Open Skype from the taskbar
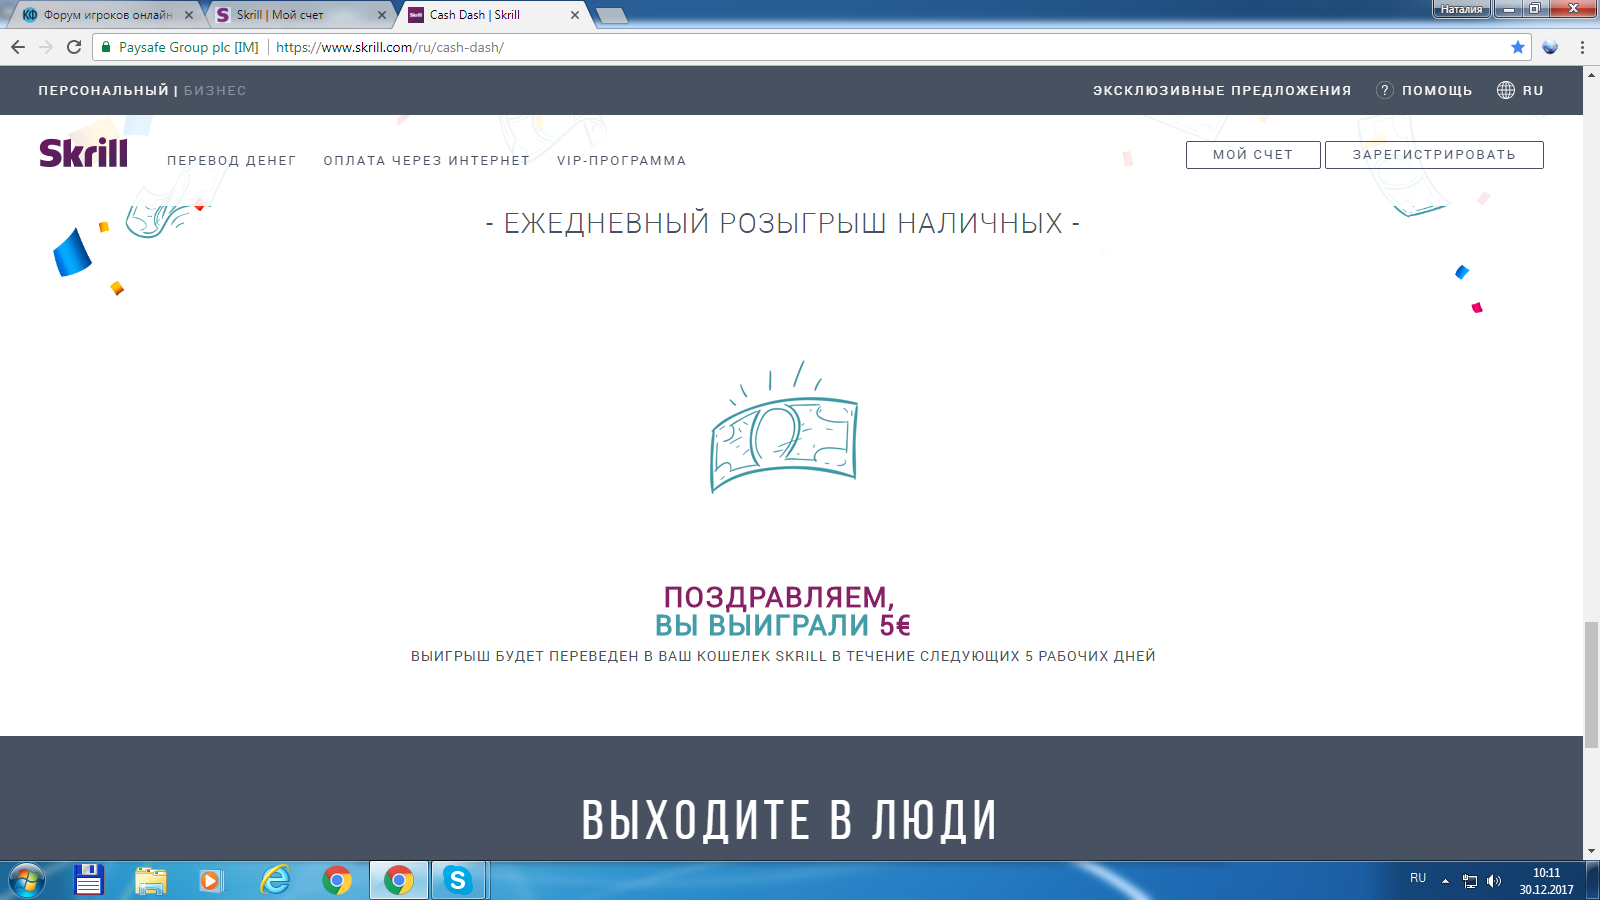The height and width of the screenshot is (900, 1600). (x=458, y=880)
